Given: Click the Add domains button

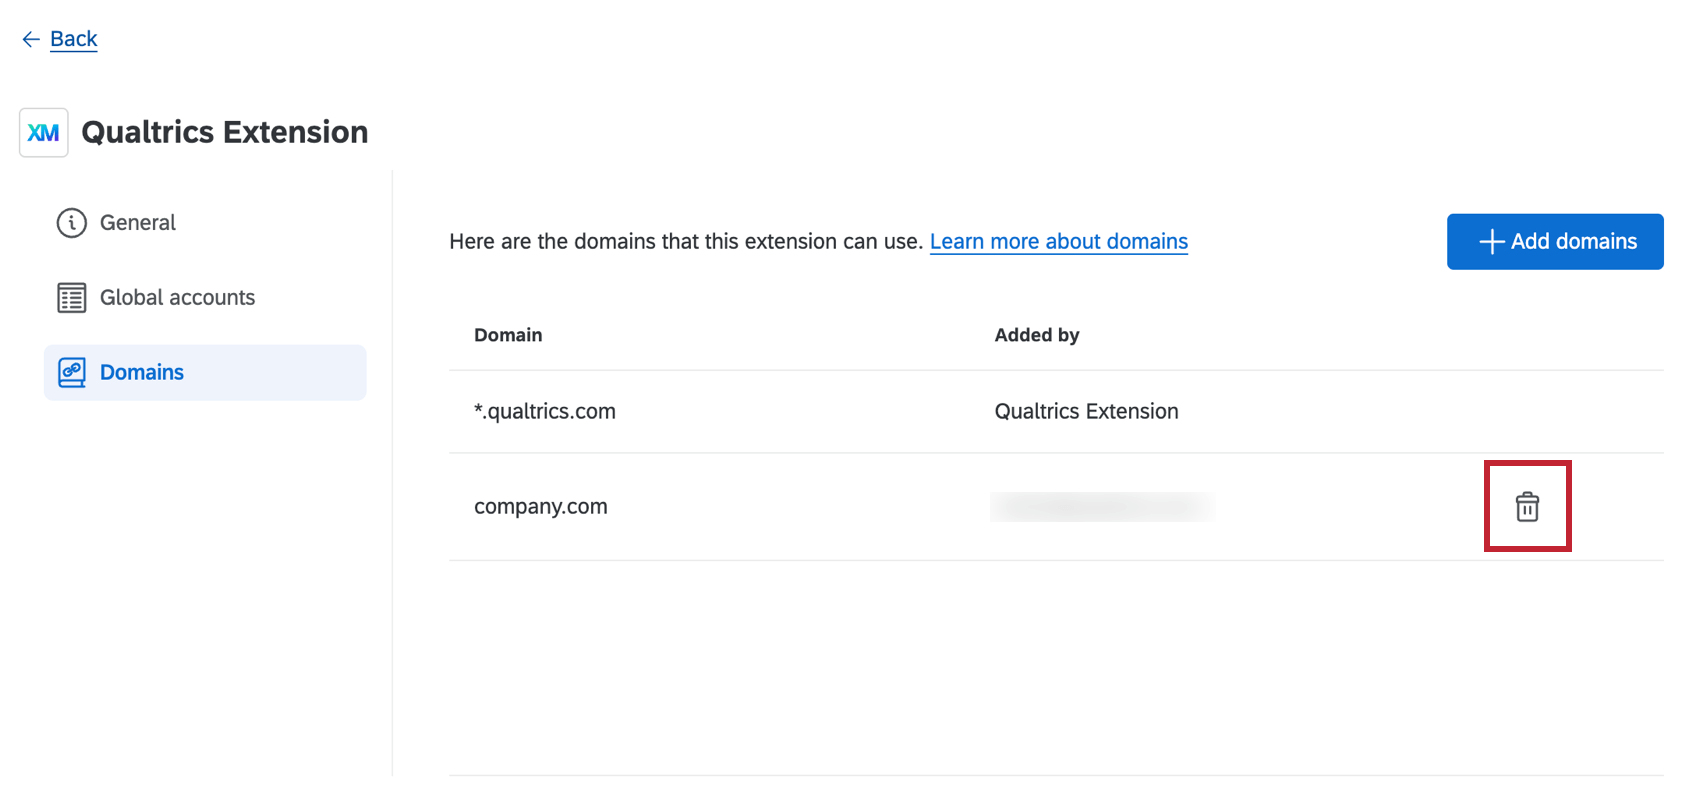Looking at the screenshot, I should click(x=1555, y=241).
